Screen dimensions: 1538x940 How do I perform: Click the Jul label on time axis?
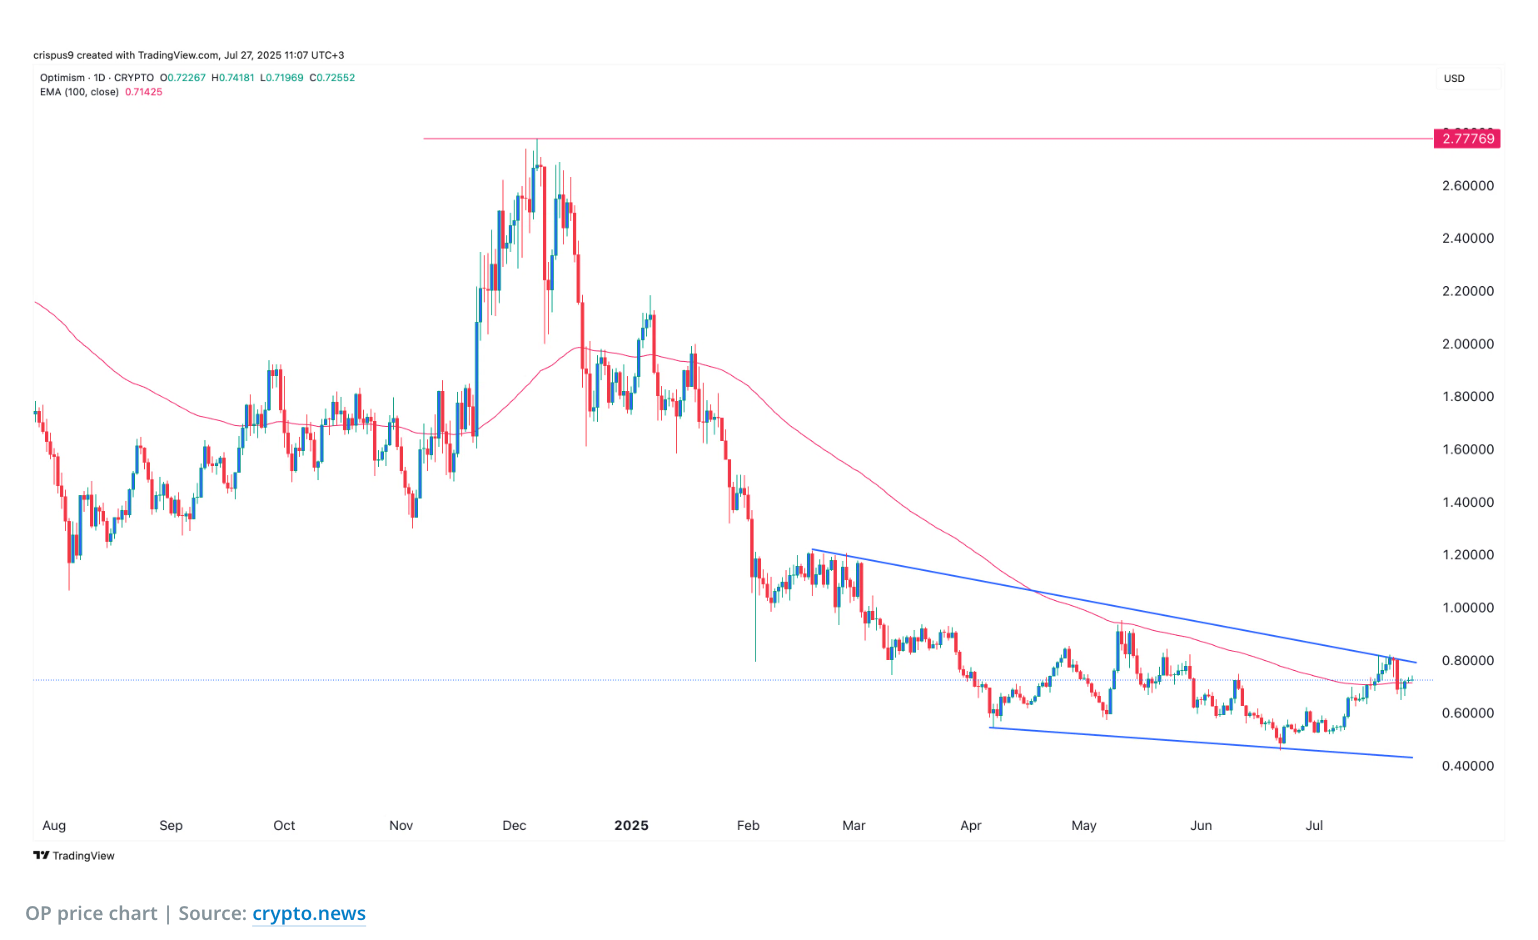coord(1314,825)
